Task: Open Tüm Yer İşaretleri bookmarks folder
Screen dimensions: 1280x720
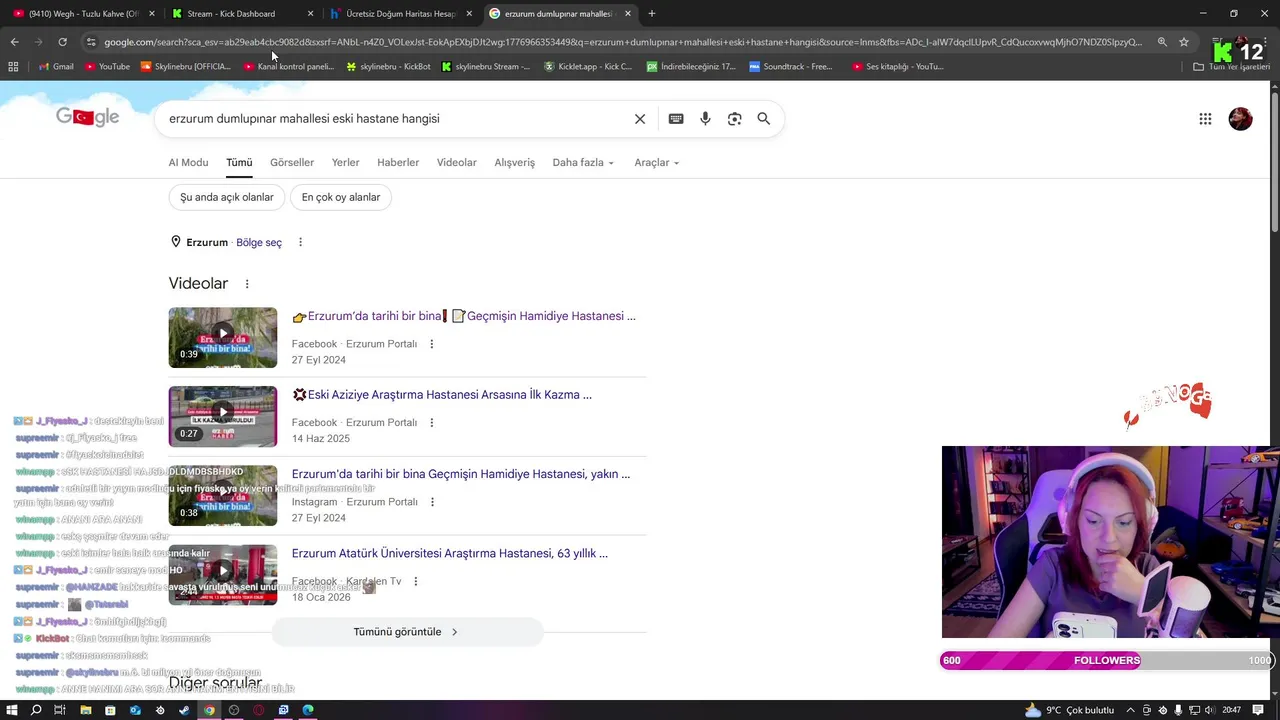Action: 1232,66
